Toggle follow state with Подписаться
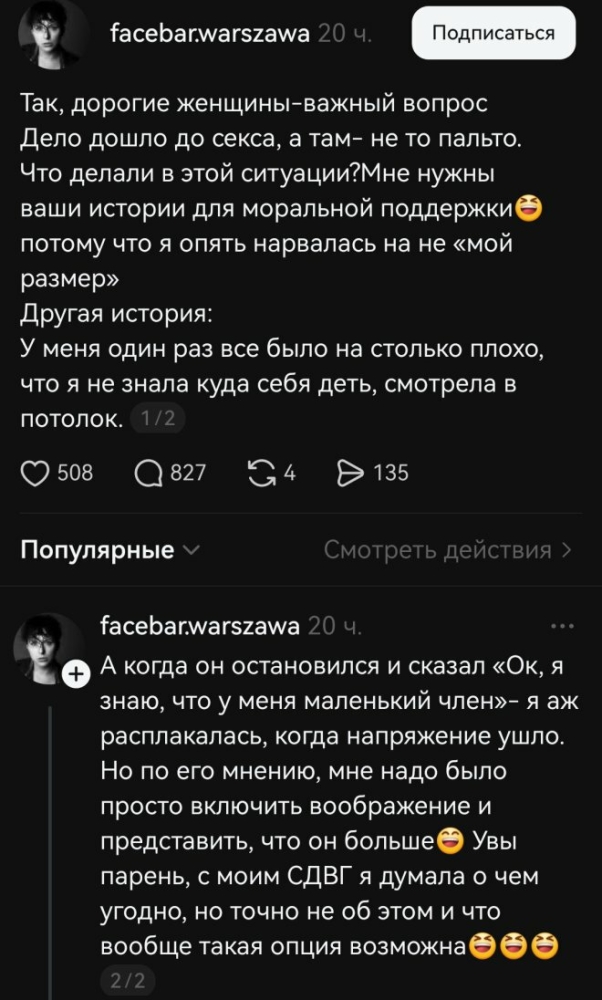The image size is (602, 1000). [x=492, y=33]
